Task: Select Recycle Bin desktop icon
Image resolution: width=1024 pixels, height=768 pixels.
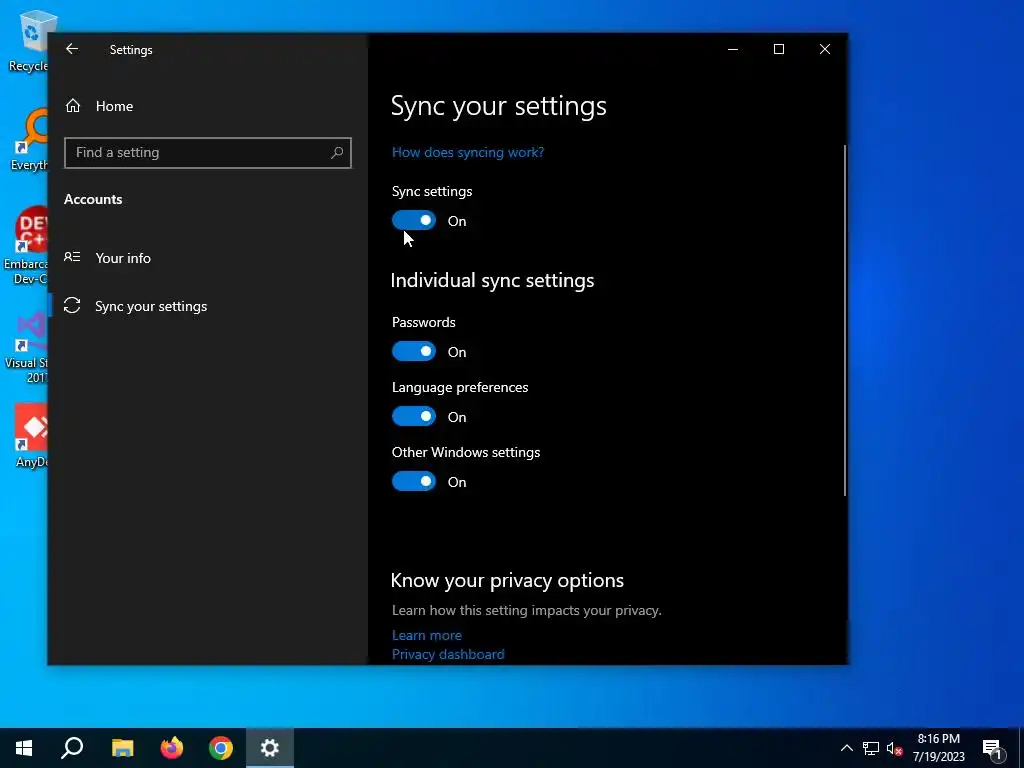Action: tap(30, 41)
